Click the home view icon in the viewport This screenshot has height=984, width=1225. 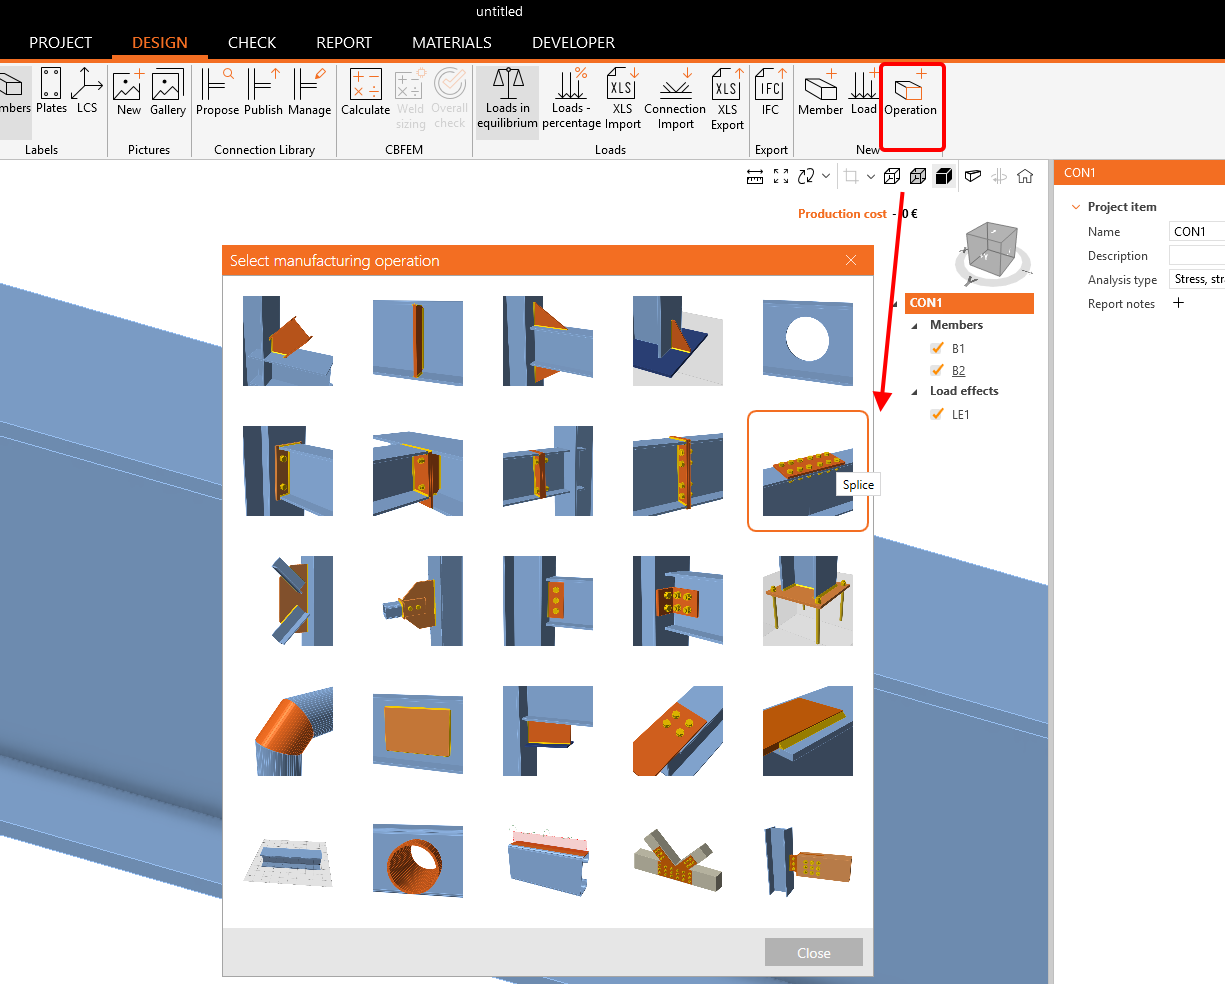coord(1024,175)
